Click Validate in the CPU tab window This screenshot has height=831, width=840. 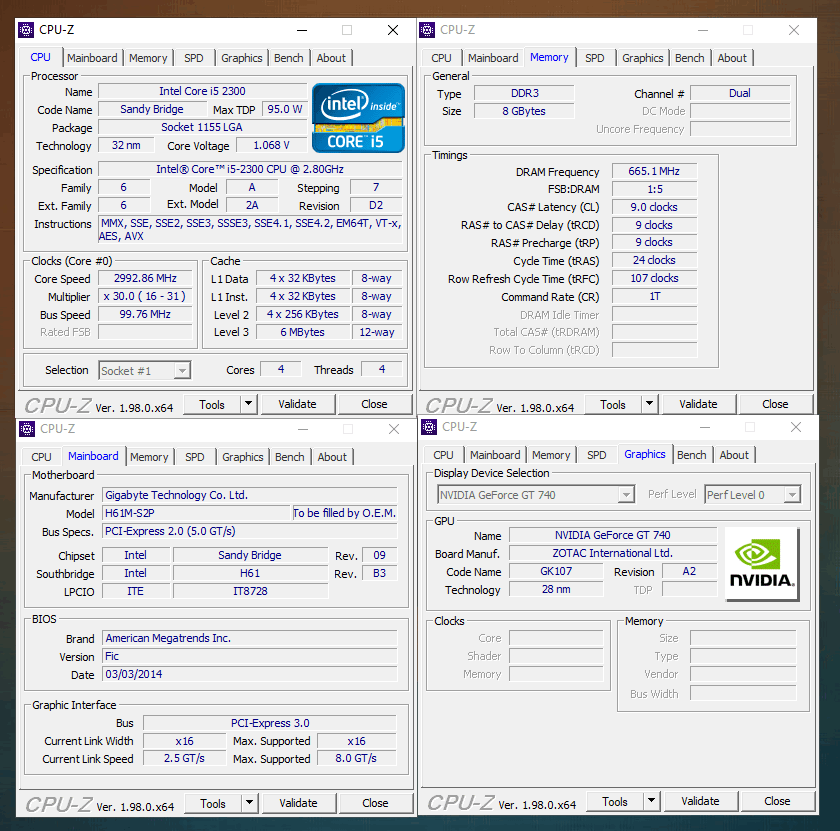tap(297, 404)
